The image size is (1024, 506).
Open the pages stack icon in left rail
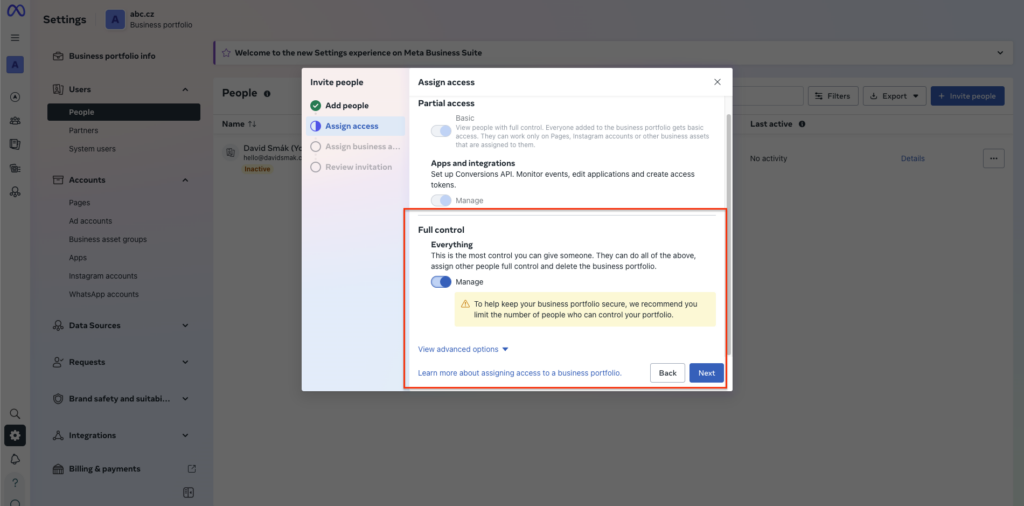(x=15, y=144)
